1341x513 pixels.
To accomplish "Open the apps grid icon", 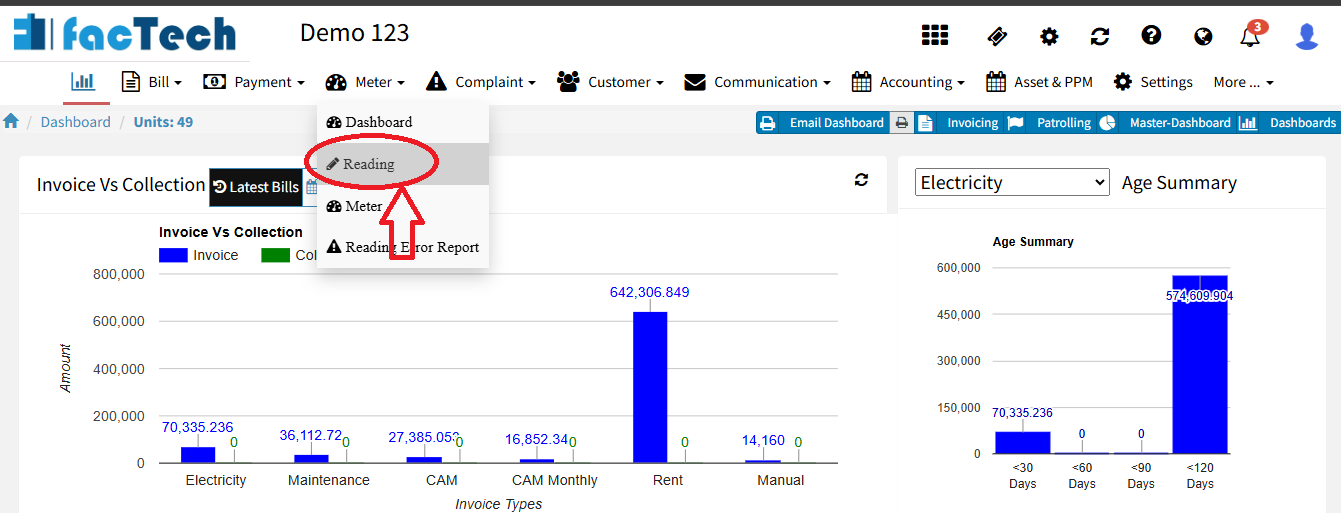I will coord(934,36).
